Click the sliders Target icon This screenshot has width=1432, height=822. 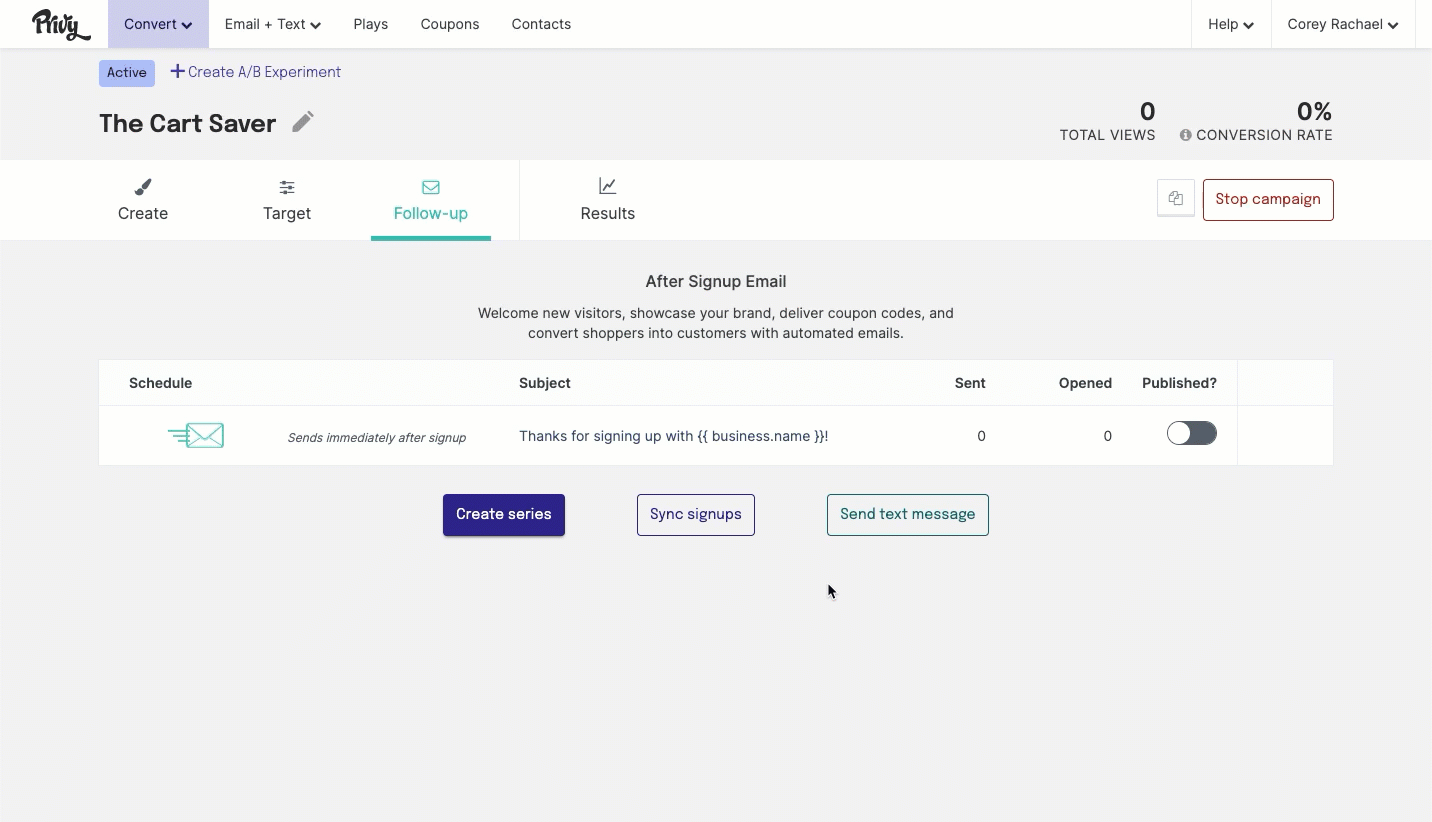click(x=287, y=187)
